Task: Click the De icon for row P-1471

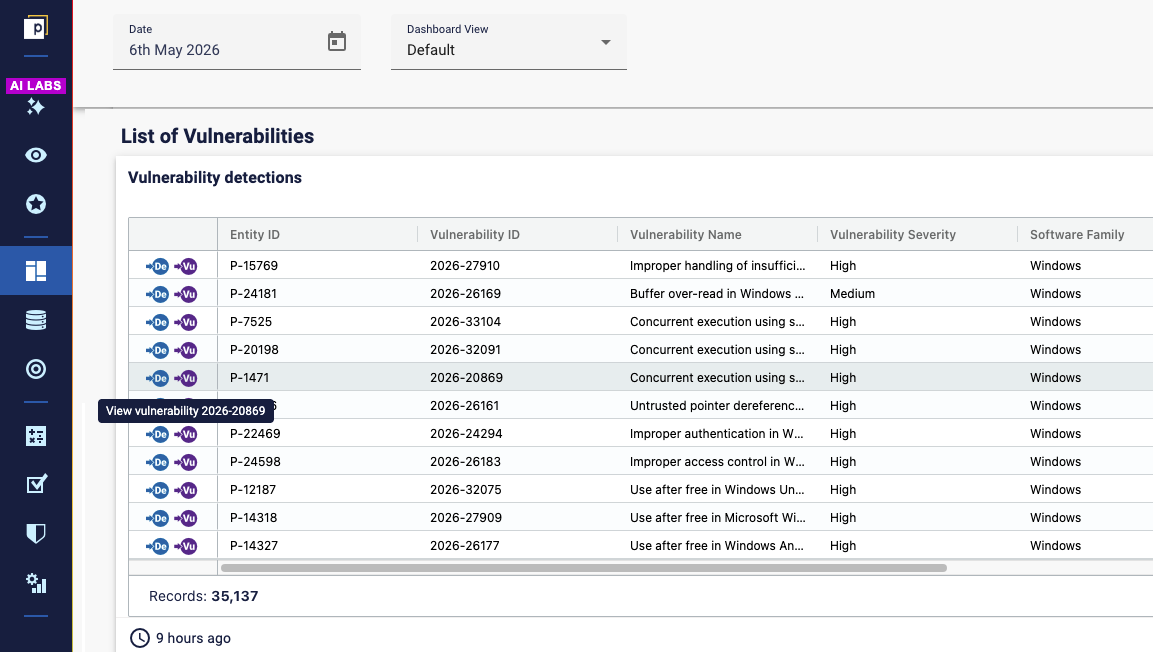Action: point(157,378)
